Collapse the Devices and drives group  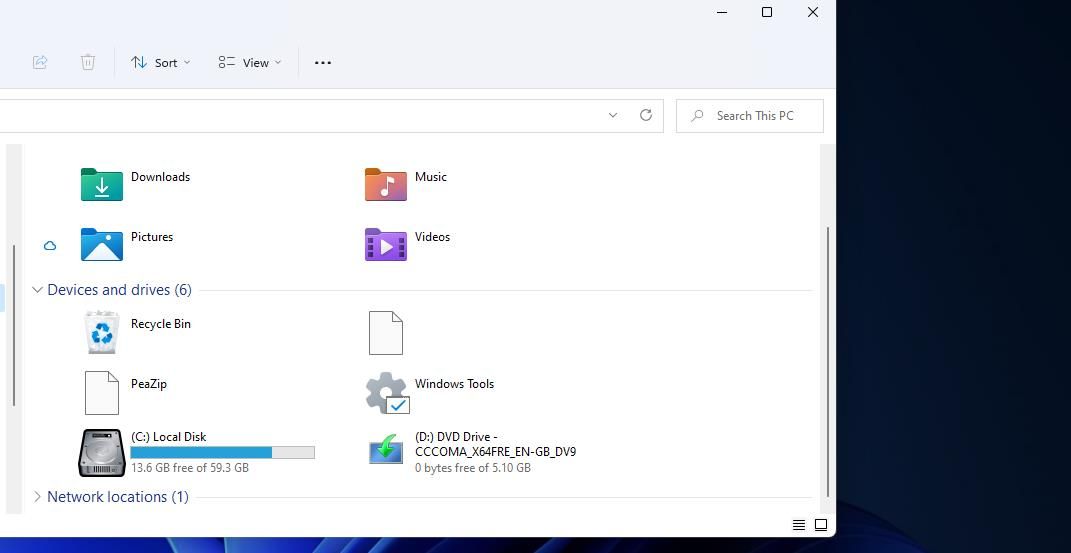[x=37, y=290]
